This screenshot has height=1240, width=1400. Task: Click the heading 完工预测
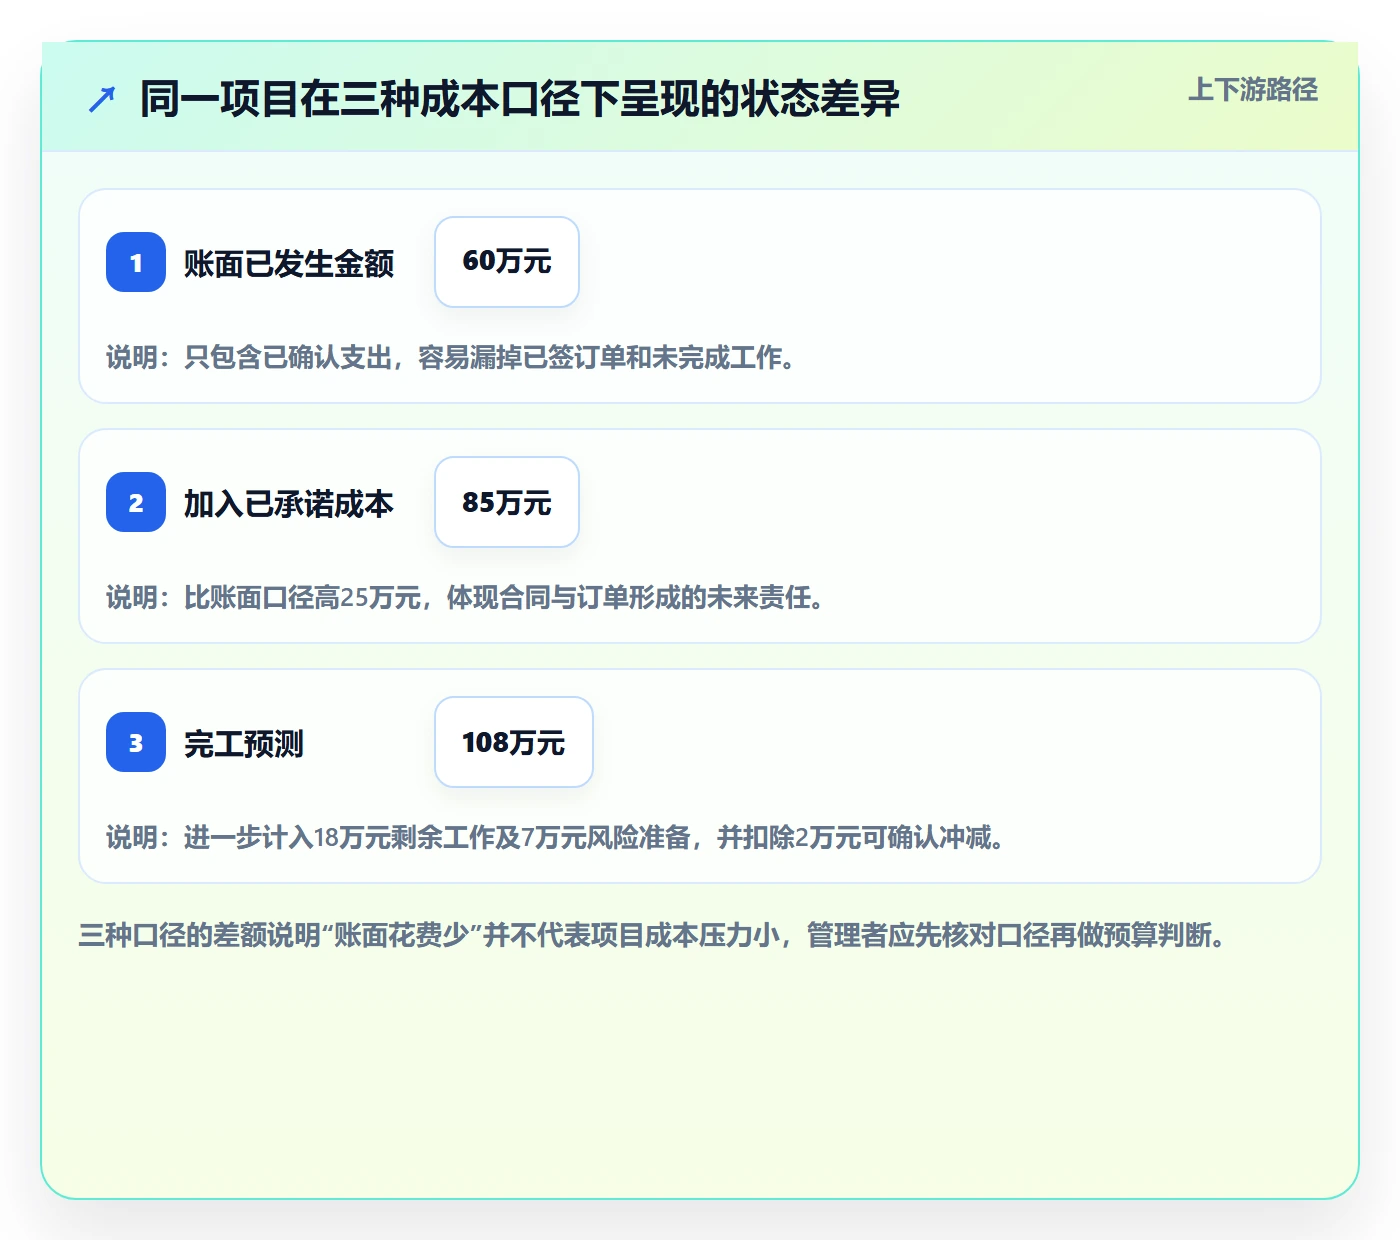244,743
